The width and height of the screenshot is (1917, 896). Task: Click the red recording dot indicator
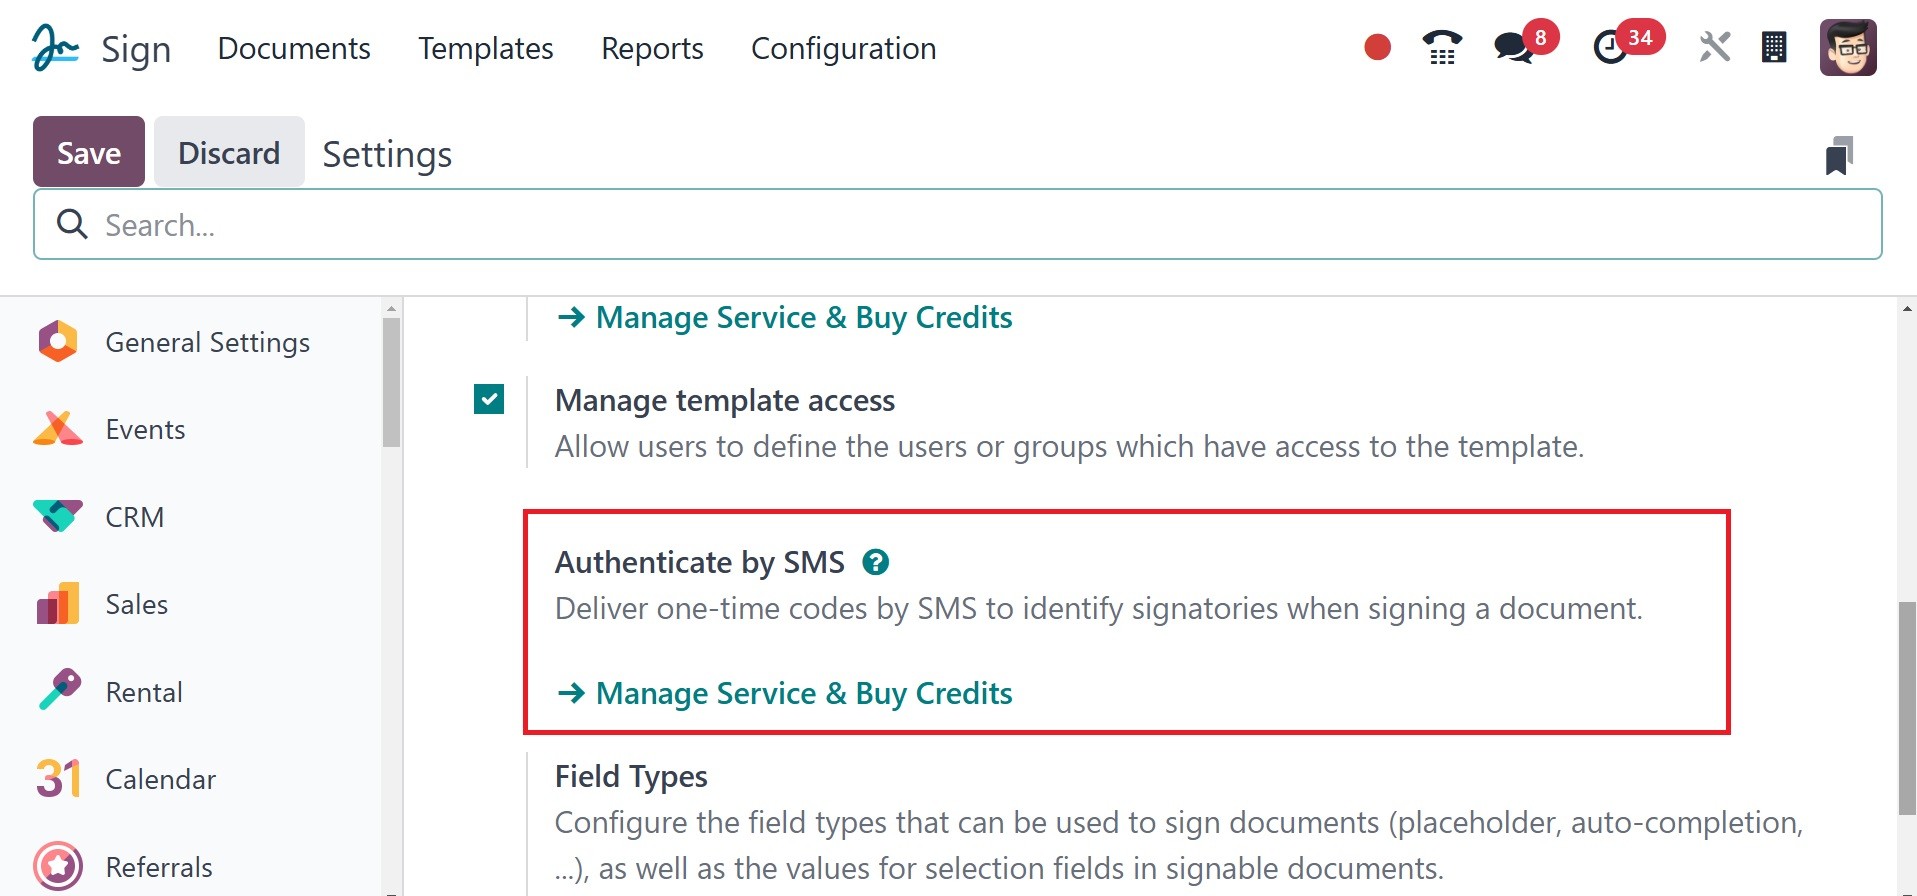tap(1377, 47)
